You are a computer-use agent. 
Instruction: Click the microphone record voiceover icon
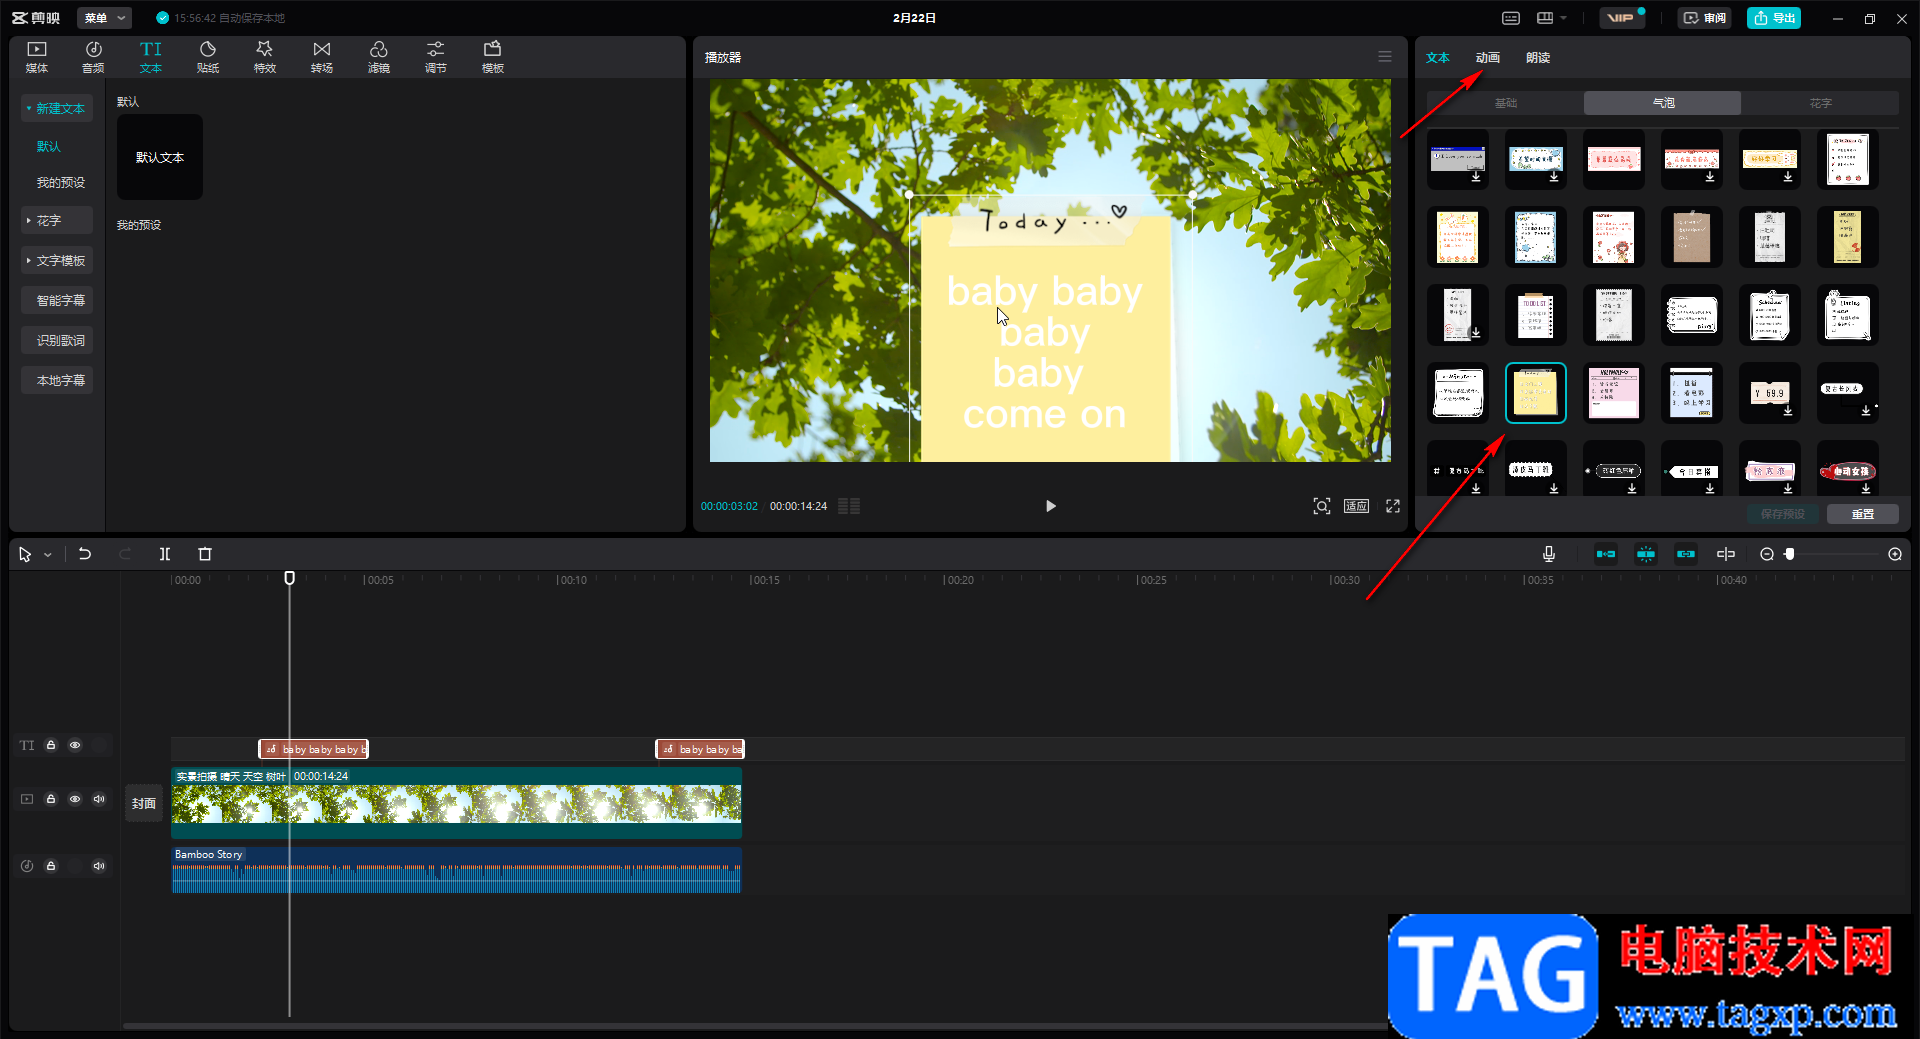[x=1549, y=554]
